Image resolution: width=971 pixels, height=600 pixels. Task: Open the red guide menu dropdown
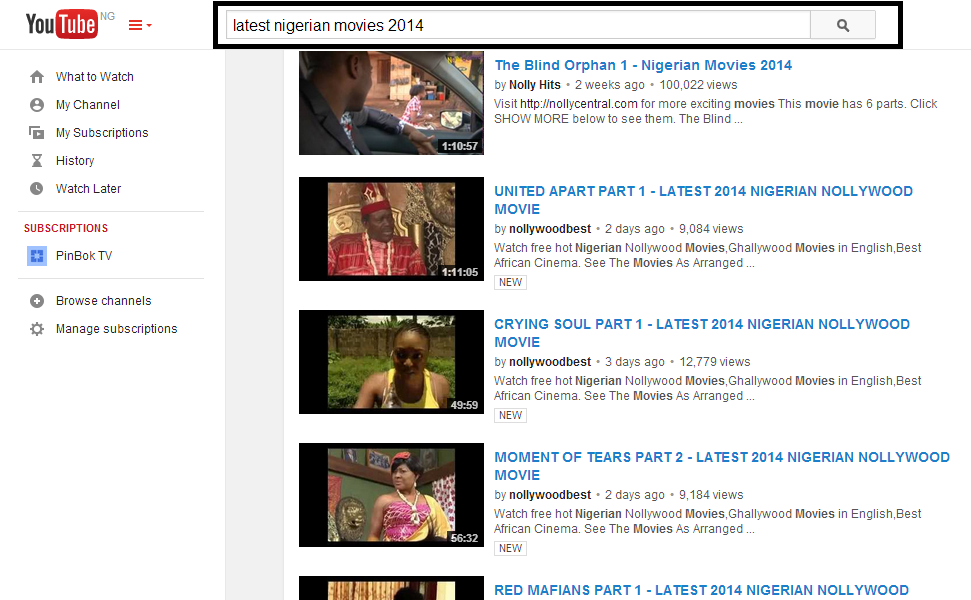click(140, 25)
